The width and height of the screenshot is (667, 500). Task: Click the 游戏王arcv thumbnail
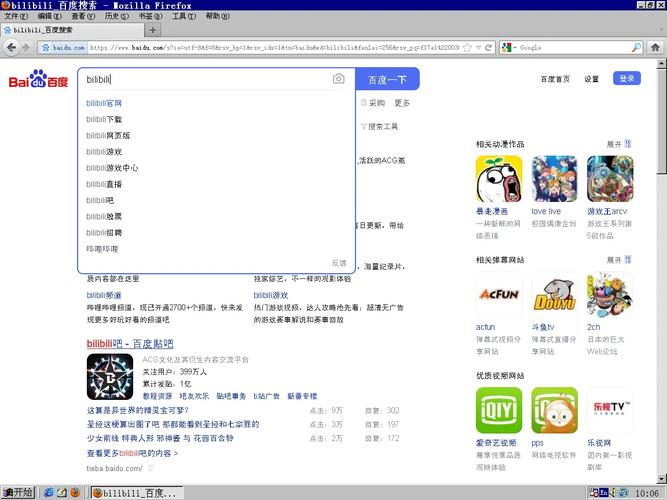point(610,179)
